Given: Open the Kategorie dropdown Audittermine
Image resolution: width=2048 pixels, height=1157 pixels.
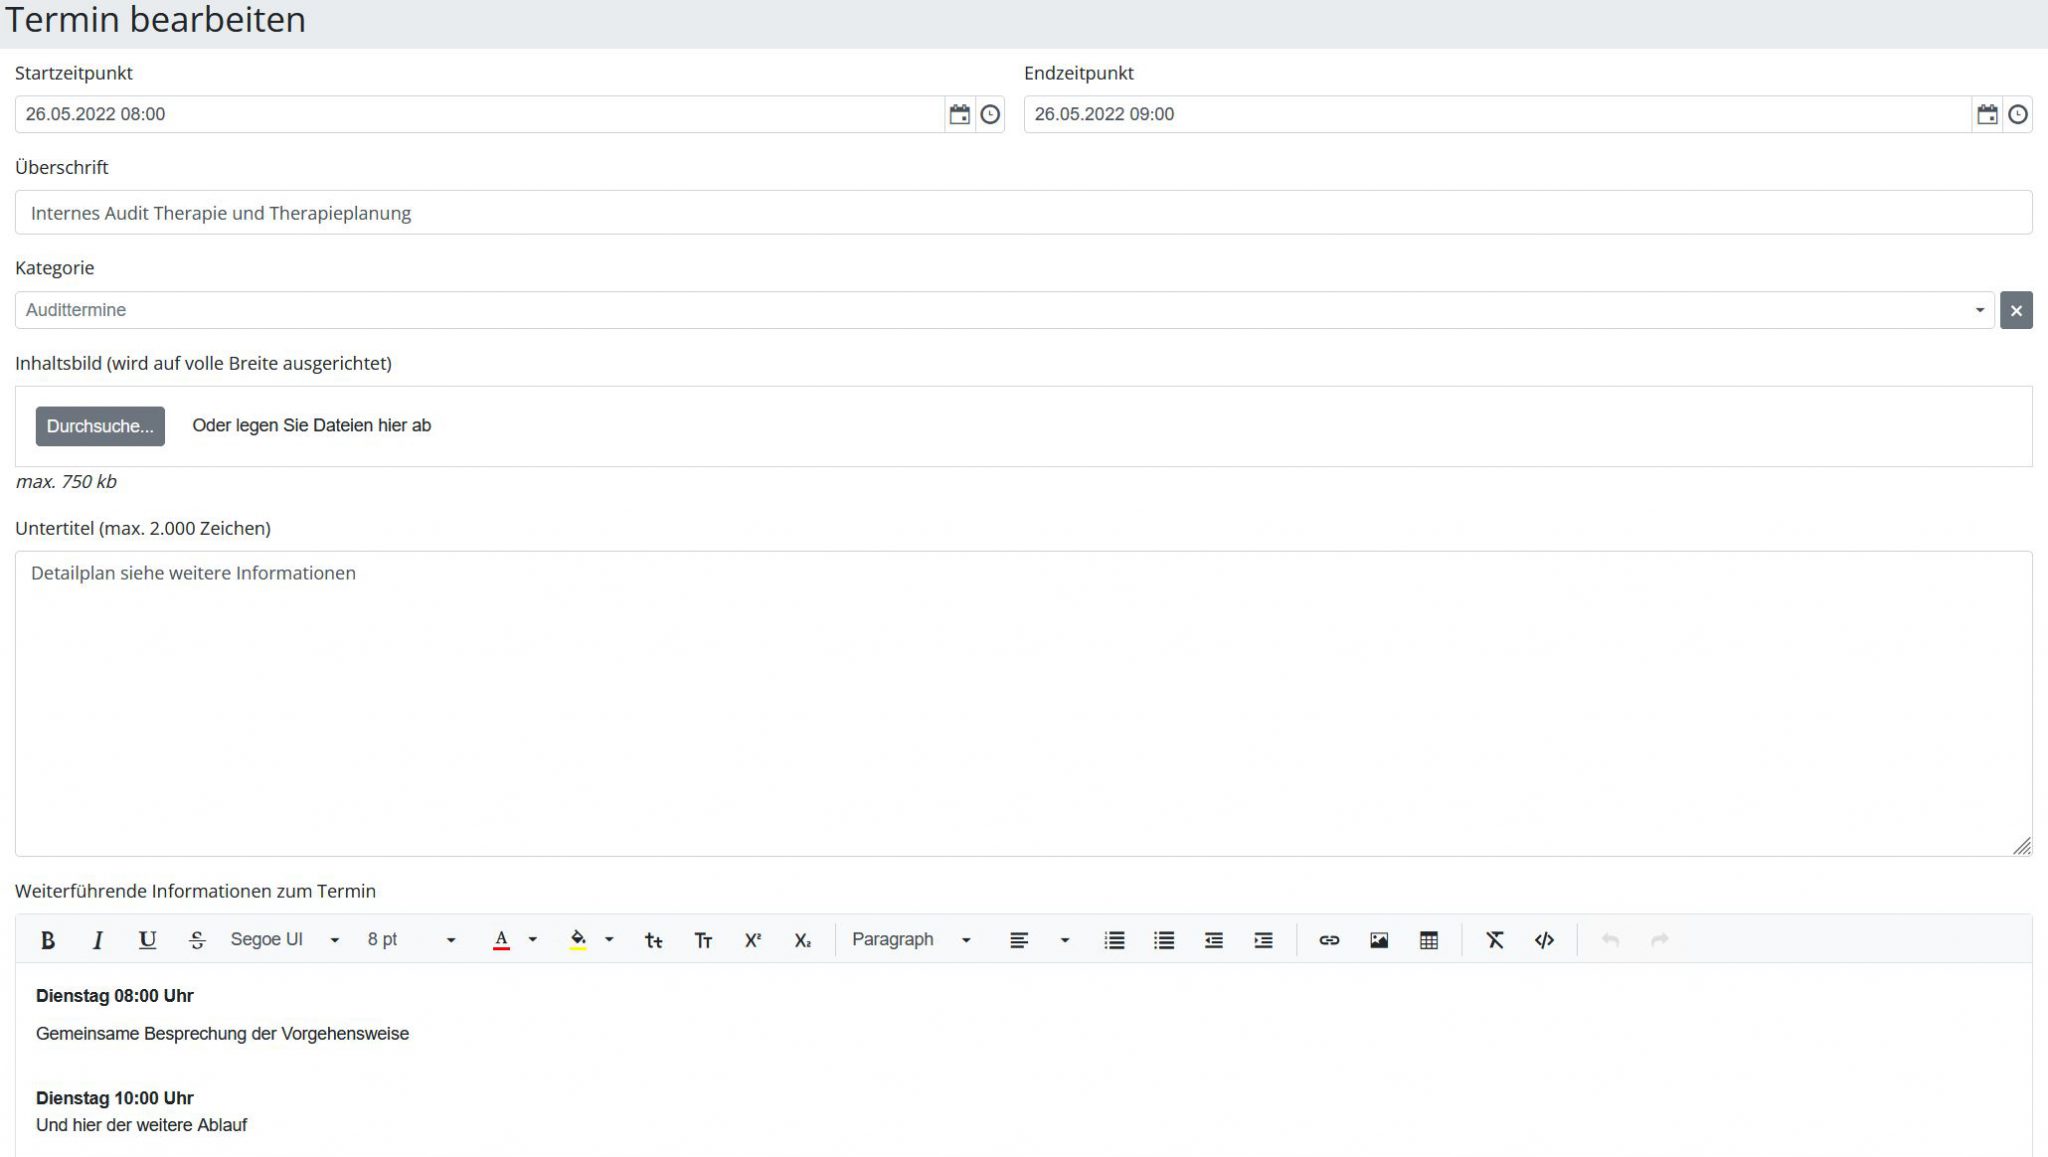Looking at the screenshot, I should tap(1005, 310).
